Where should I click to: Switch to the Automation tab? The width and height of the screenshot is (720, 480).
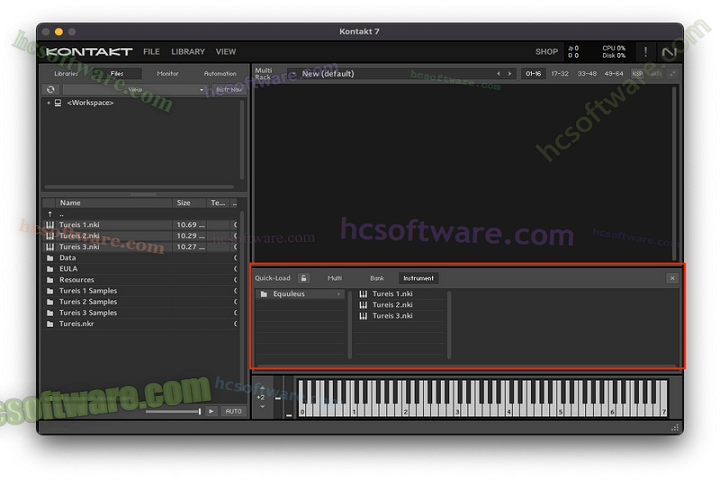coord(220,73)
